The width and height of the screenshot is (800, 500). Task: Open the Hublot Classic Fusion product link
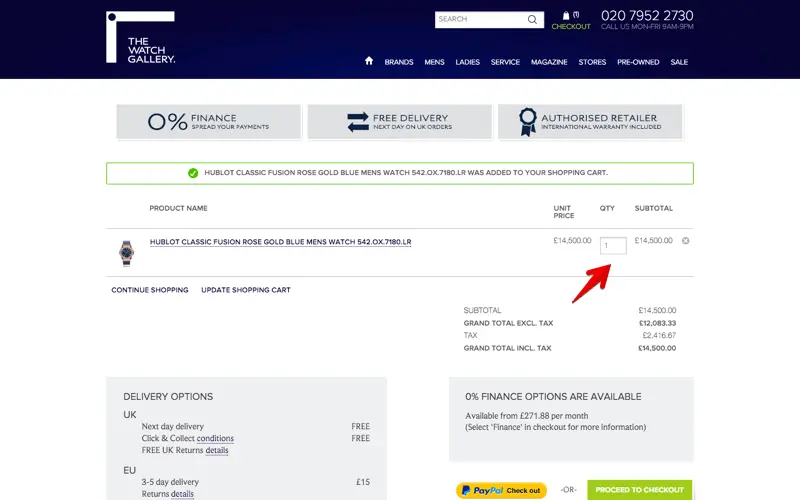coord(281,242)
